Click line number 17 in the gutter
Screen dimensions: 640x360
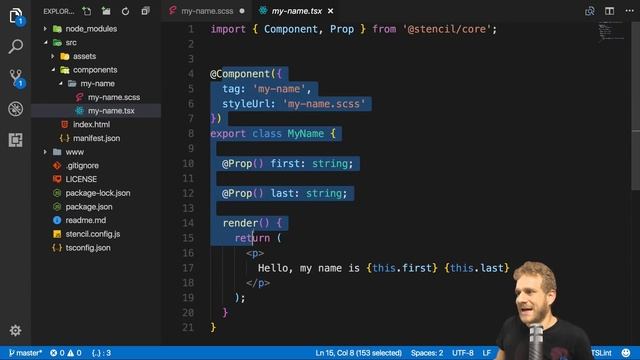(x=188, y=268)
